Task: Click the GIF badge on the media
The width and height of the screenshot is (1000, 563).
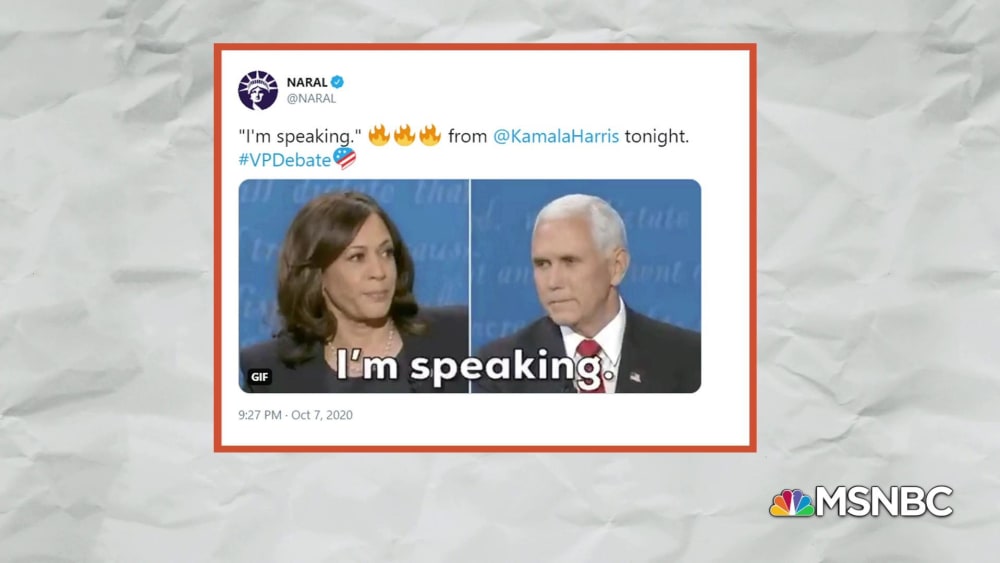Action: (260, 377)
